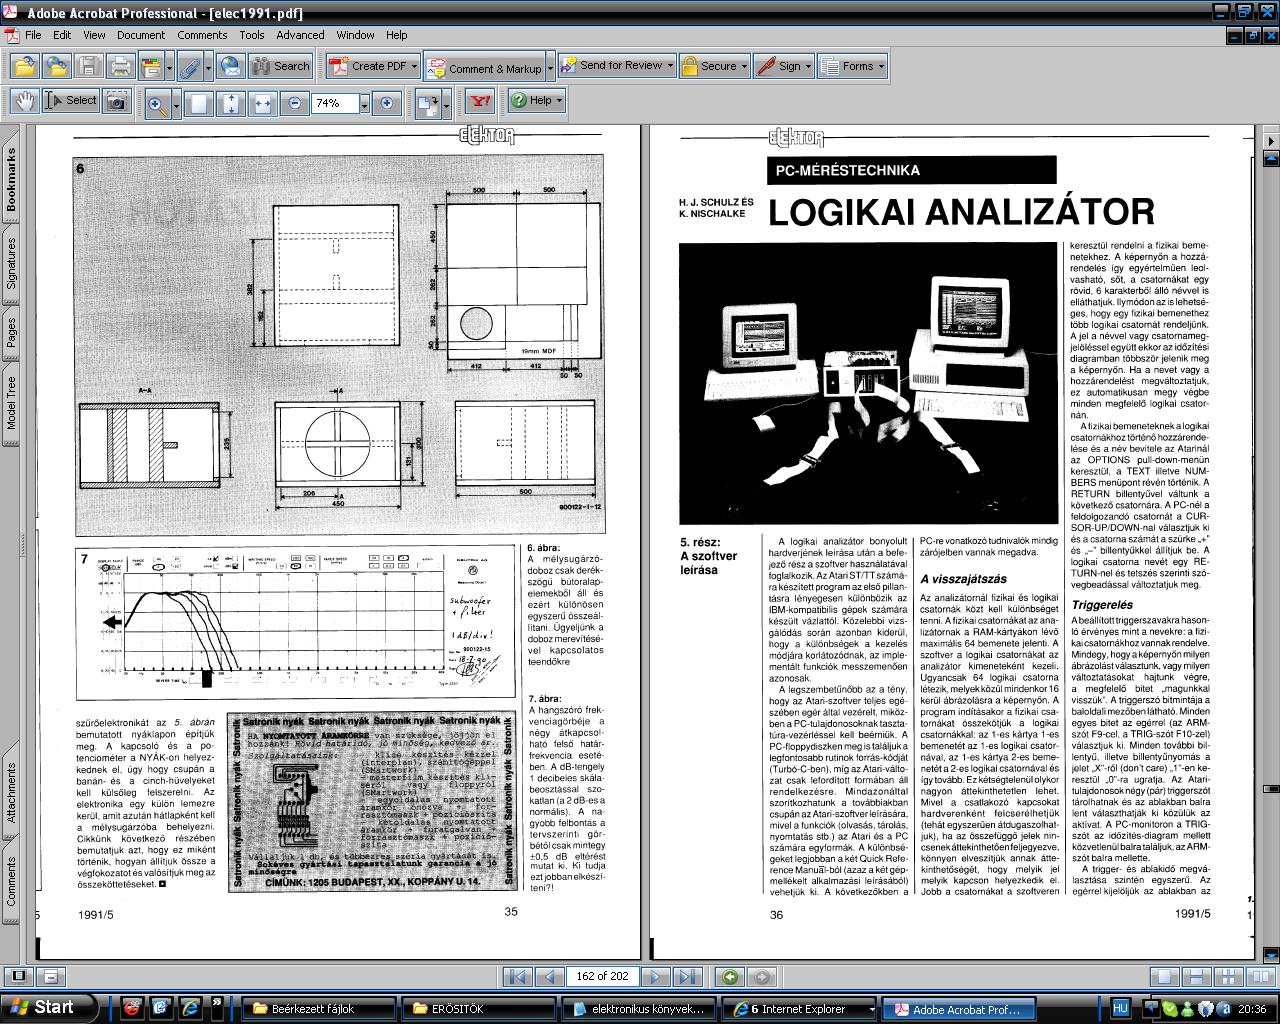
Task: Activate the Select text tool
Action: pos(70,100)
